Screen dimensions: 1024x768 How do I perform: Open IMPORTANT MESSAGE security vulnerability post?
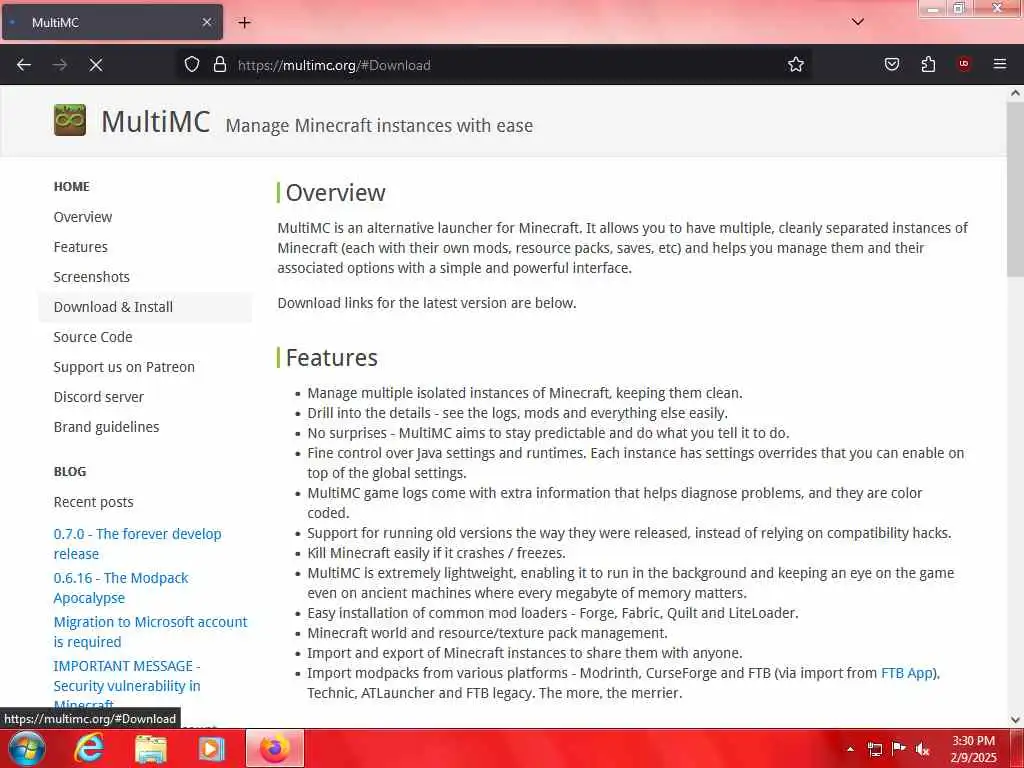pos(127,685)
